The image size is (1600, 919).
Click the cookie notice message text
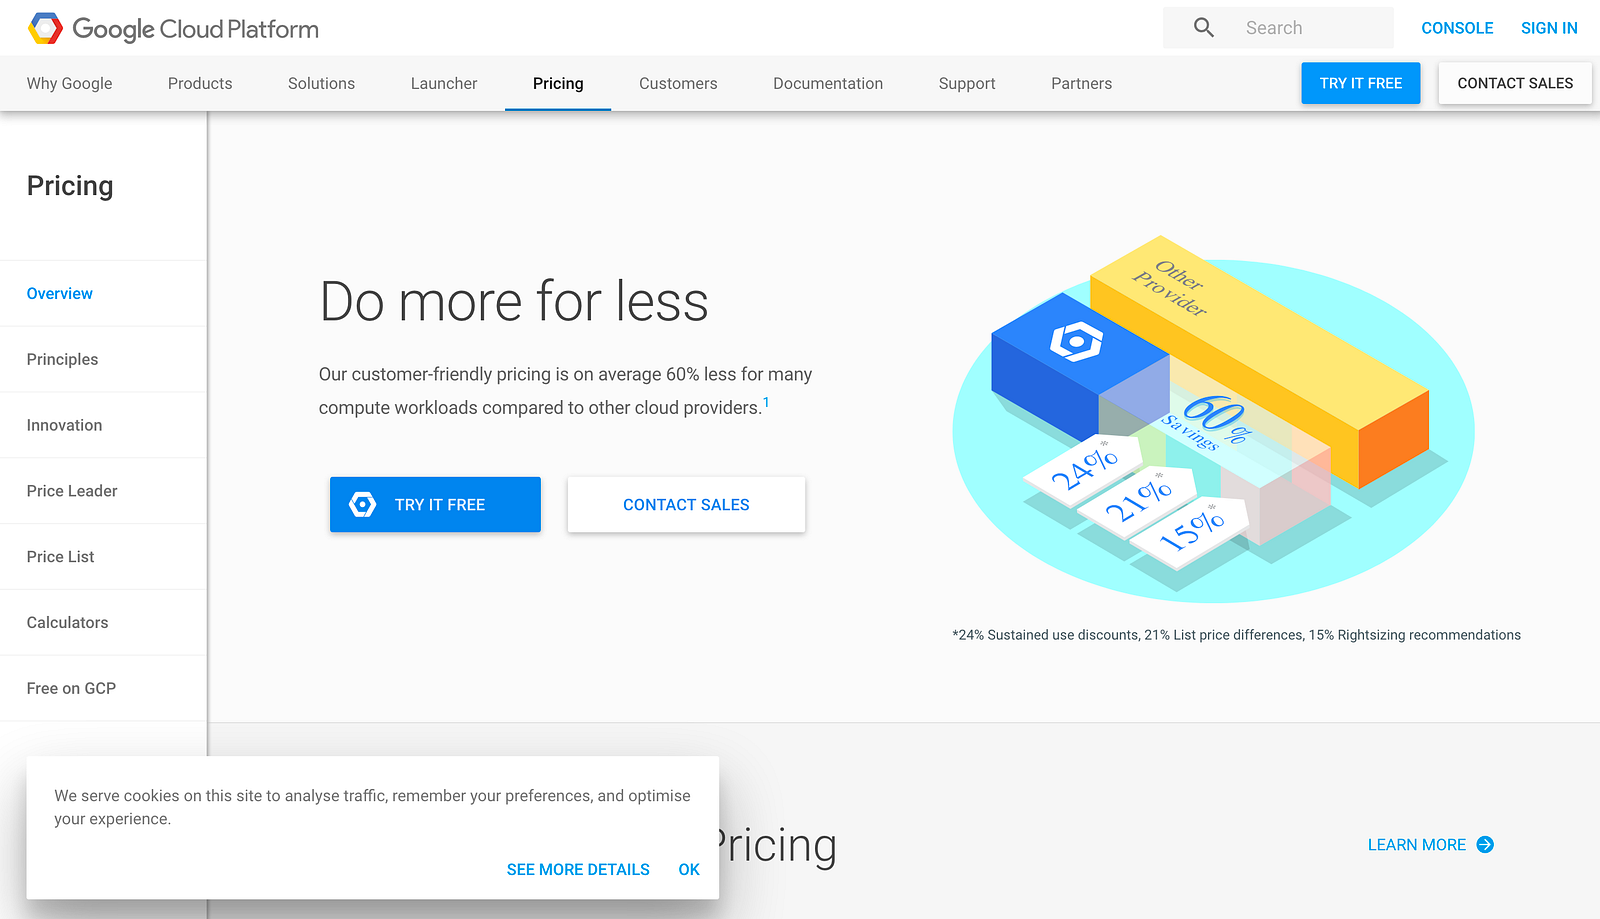(372, 807)
